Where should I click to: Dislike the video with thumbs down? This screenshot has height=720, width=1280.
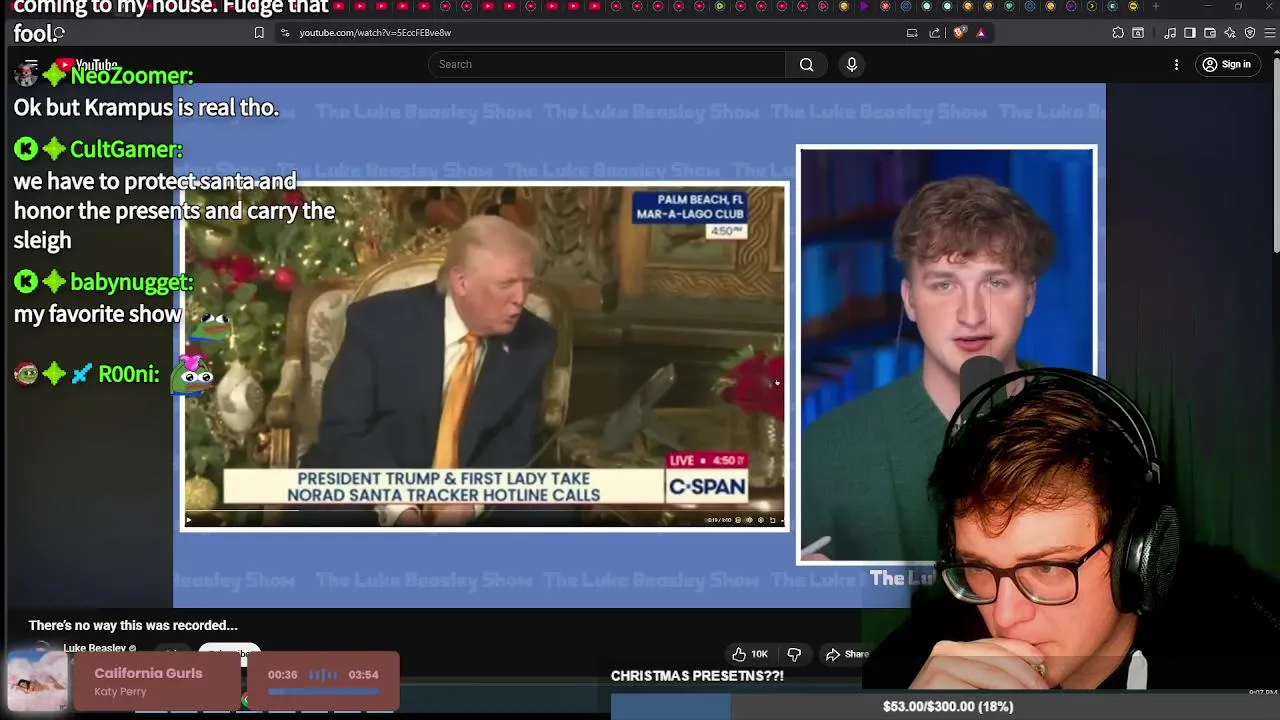tap(794, 654)
